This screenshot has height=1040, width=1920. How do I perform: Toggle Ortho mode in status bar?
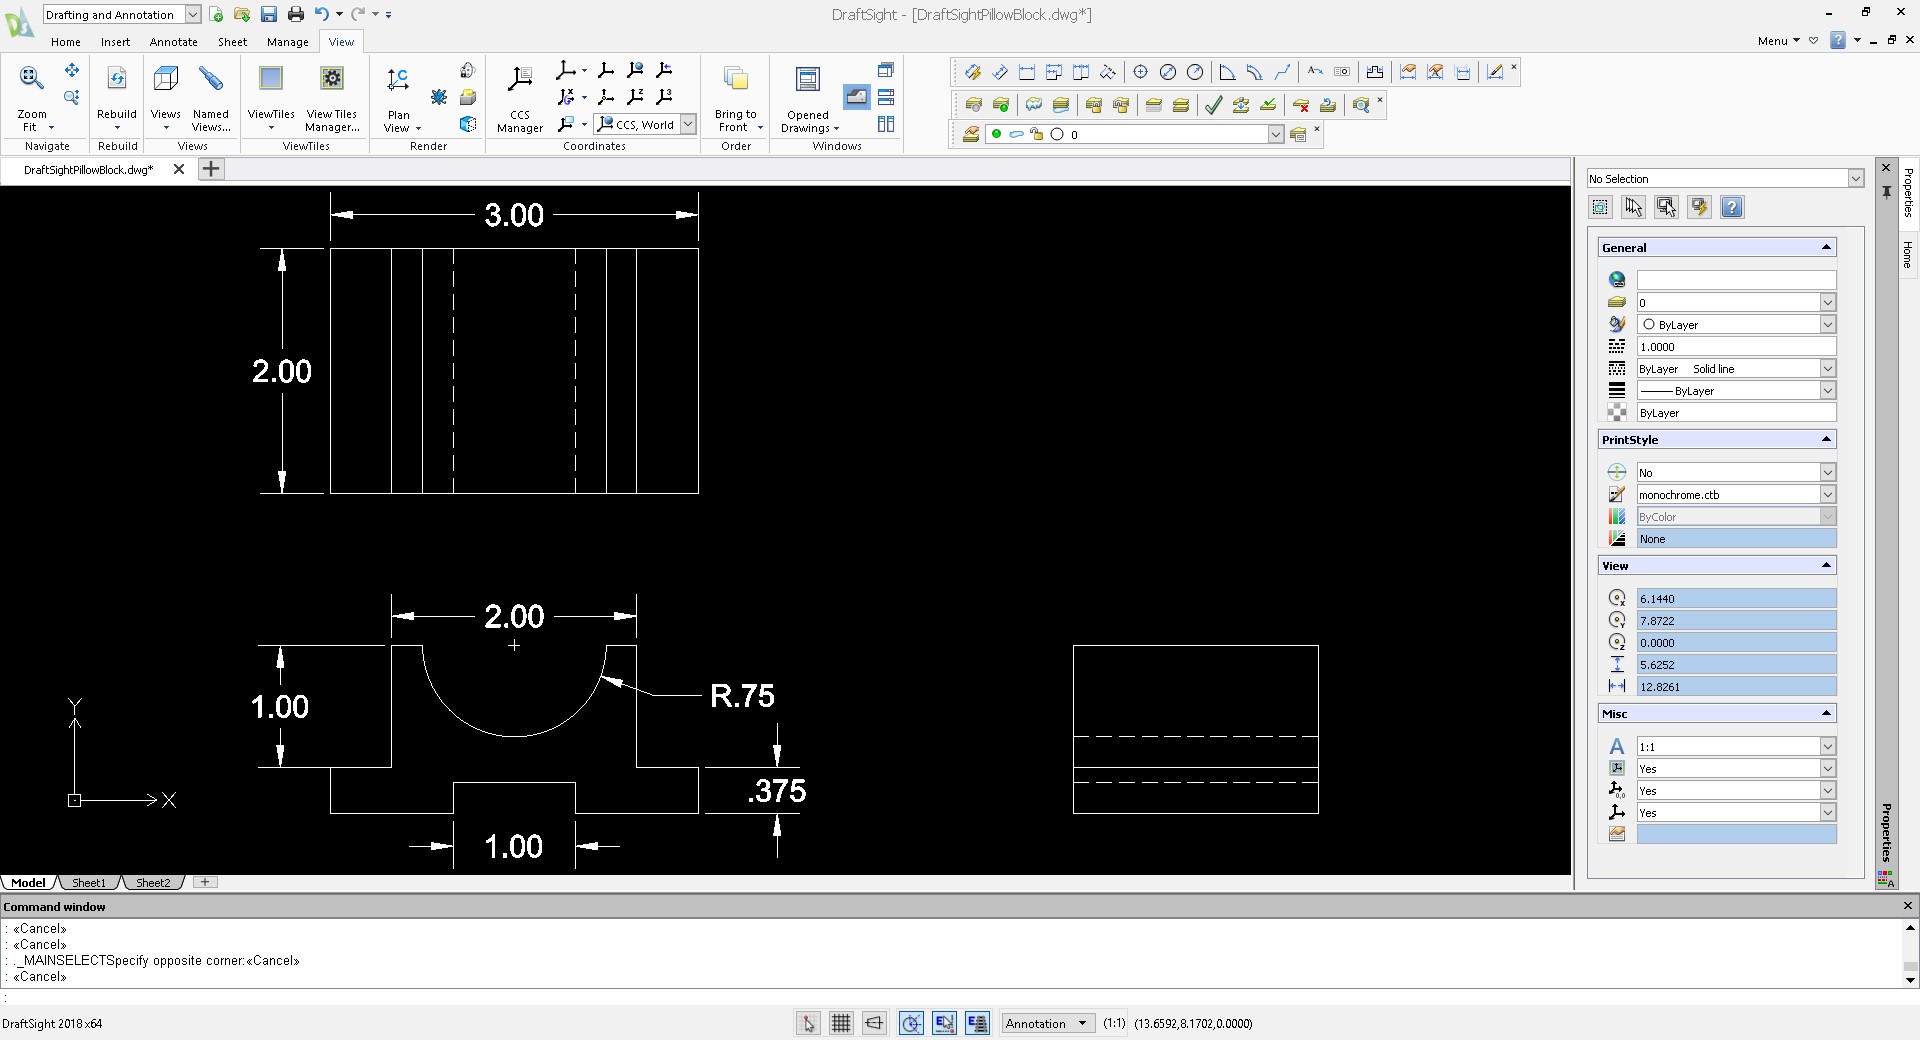(x=875, y=1023)
